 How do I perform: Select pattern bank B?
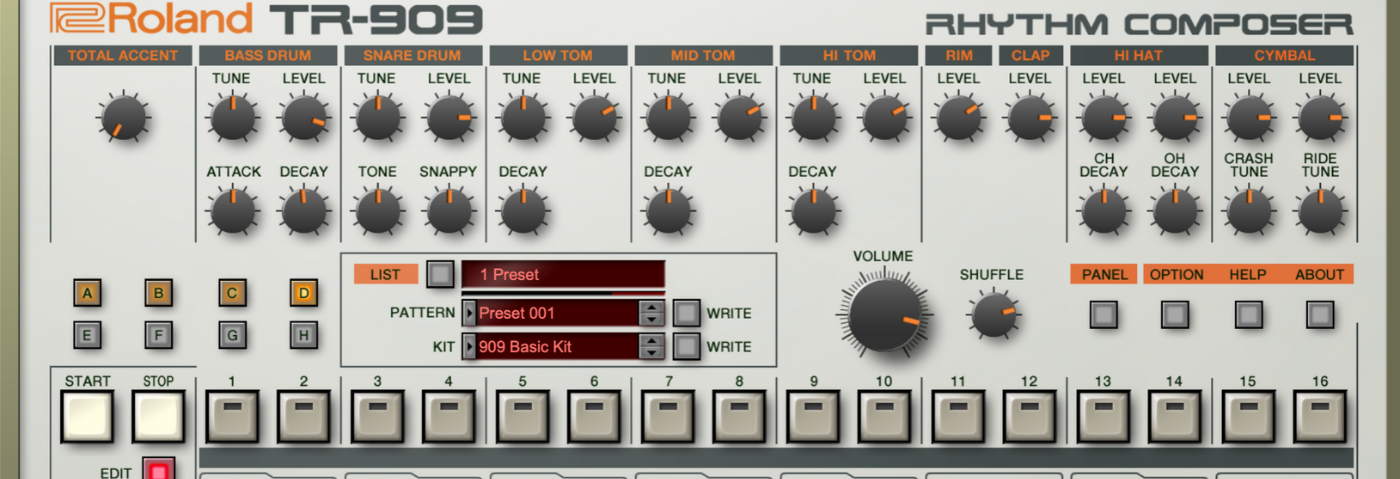[158, 293]
